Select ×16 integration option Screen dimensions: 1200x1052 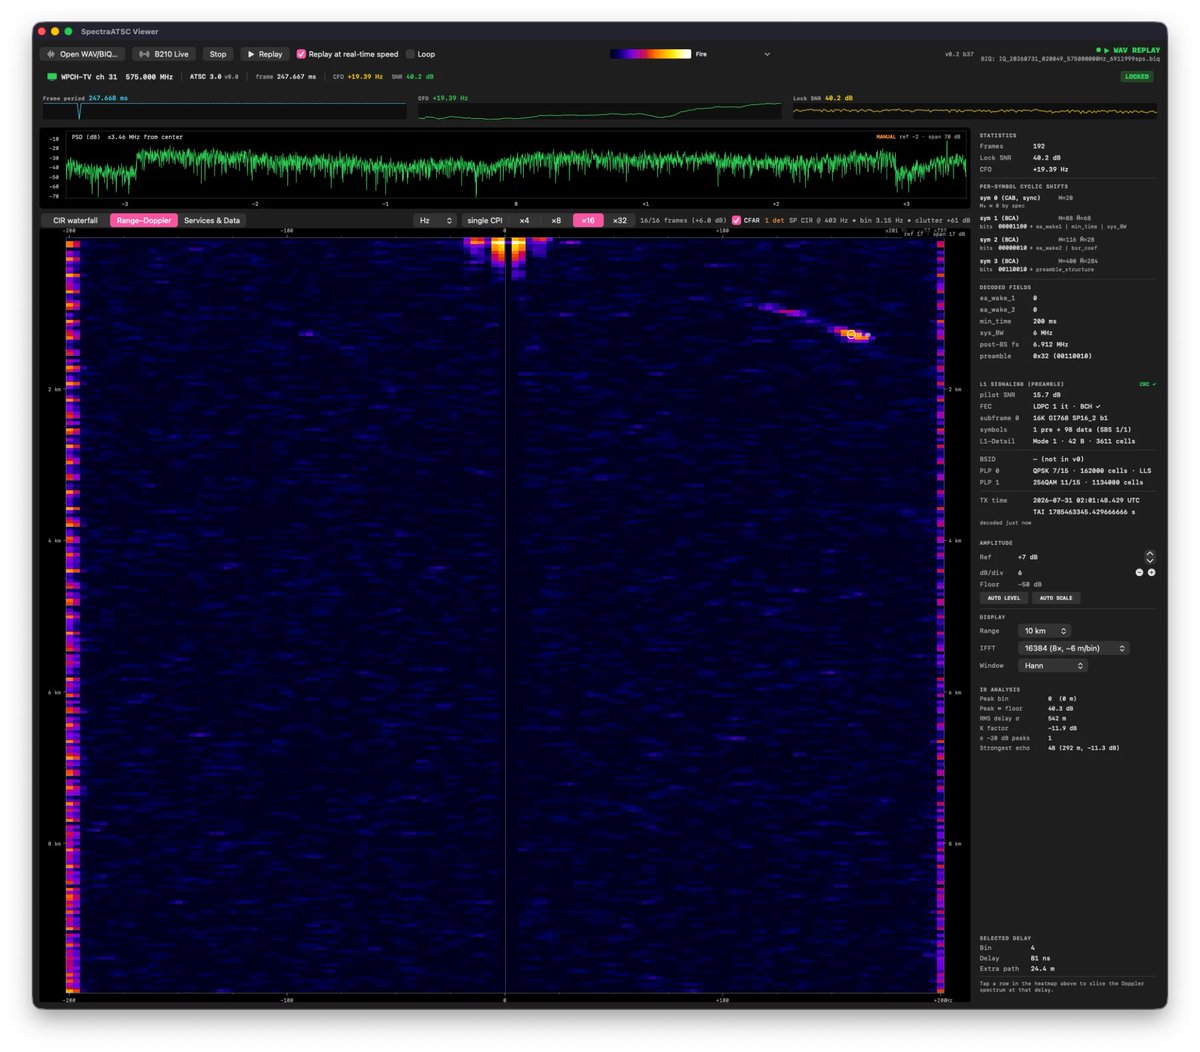click(x=588, y=220)
